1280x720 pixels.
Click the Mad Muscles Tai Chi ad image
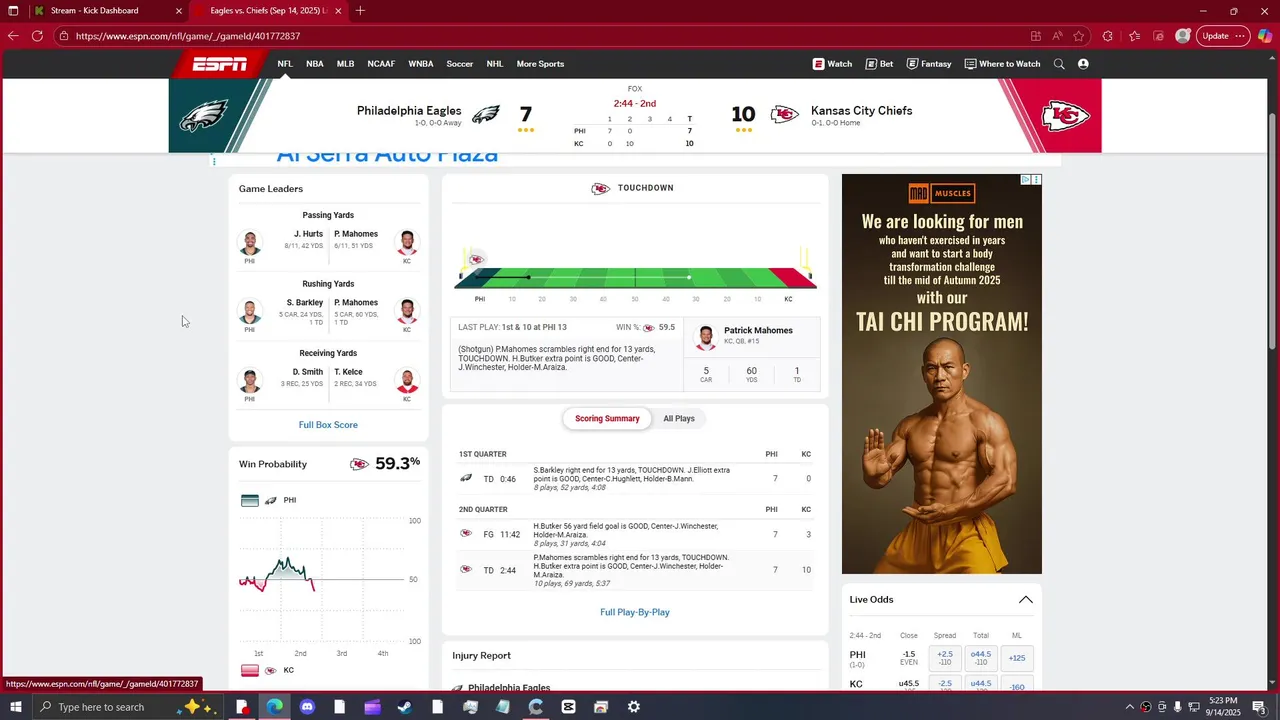click(x=941, y=374)
